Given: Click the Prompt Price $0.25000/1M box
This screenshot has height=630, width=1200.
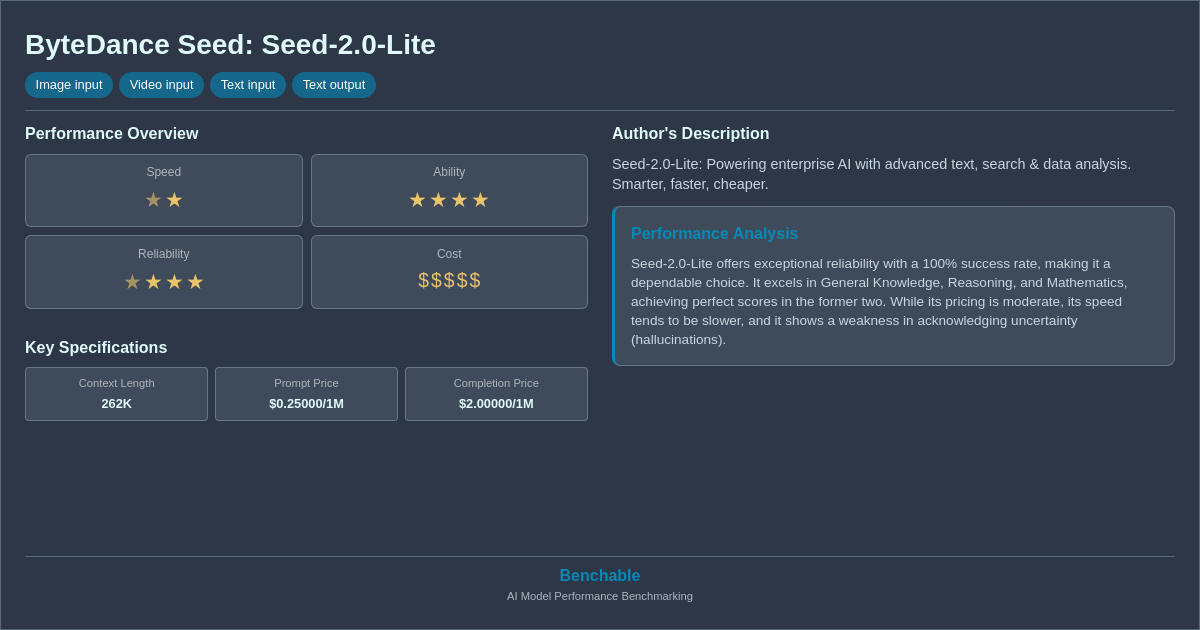Looking at the screenshot, I should click(306, 394).
